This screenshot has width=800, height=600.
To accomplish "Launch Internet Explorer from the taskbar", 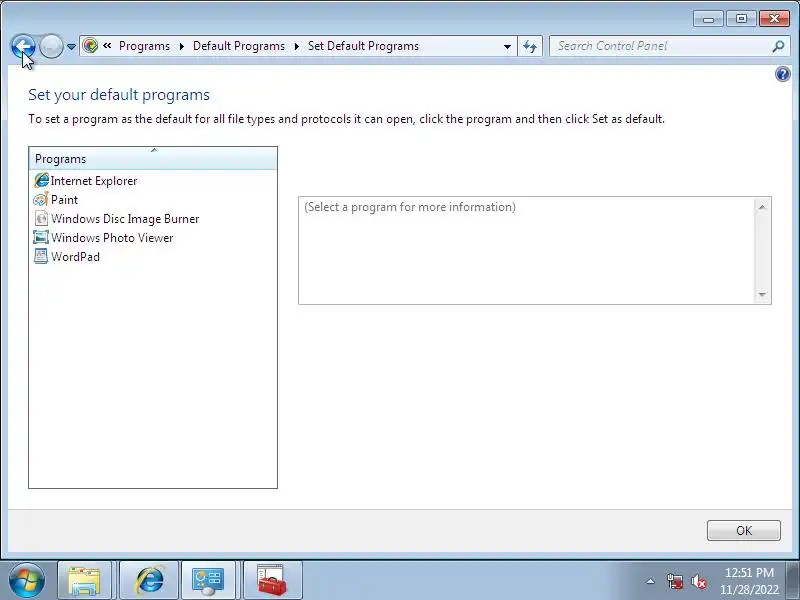I will (149, 580).
